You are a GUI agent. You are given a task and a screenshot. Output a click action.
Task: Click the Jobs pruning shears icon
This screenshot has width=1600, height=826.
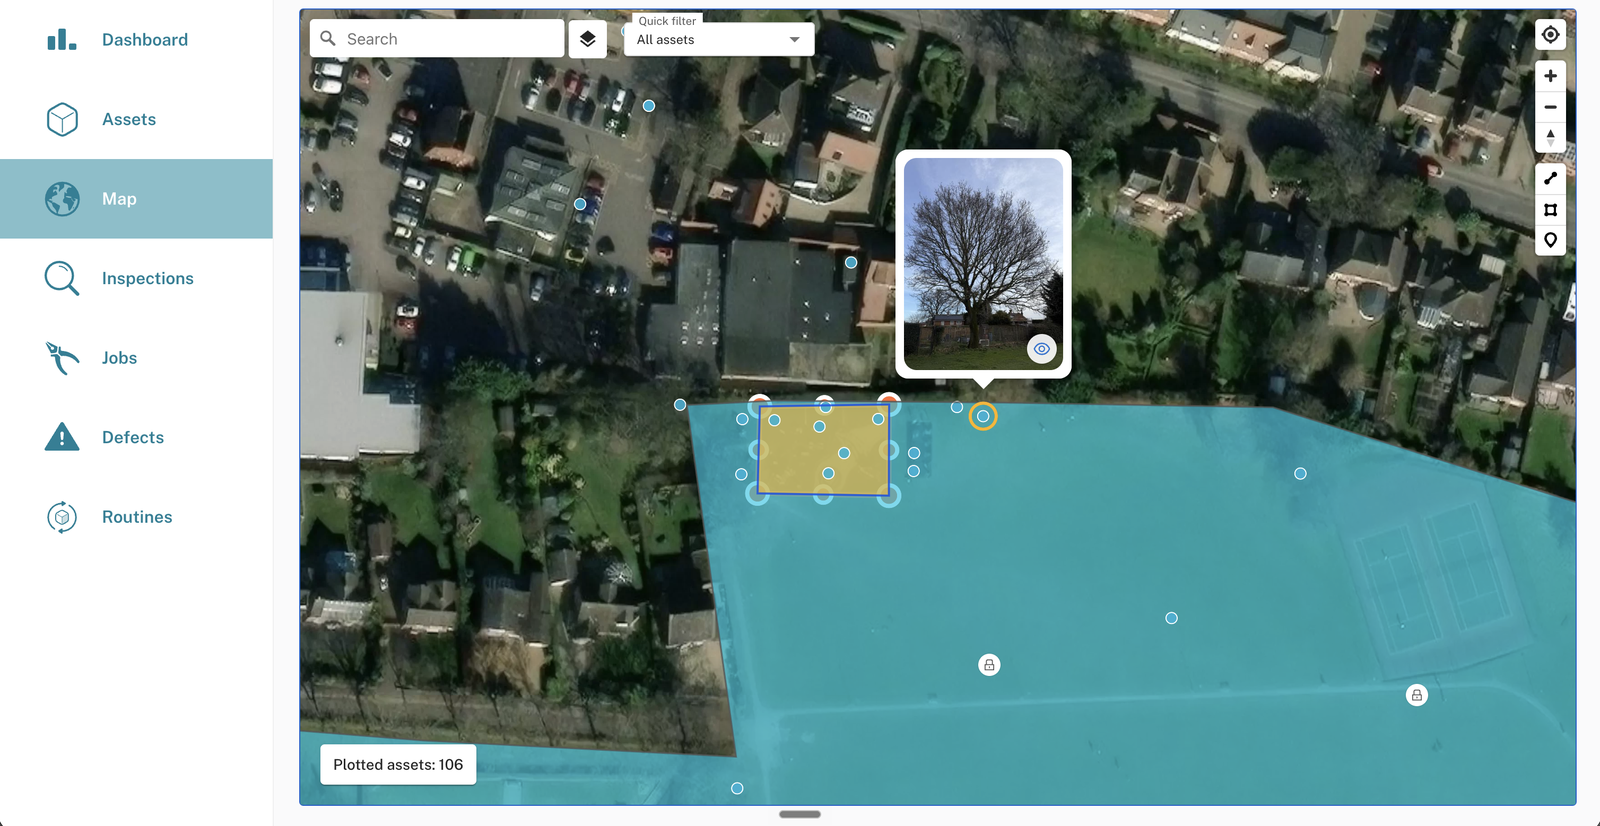[62, 358]
